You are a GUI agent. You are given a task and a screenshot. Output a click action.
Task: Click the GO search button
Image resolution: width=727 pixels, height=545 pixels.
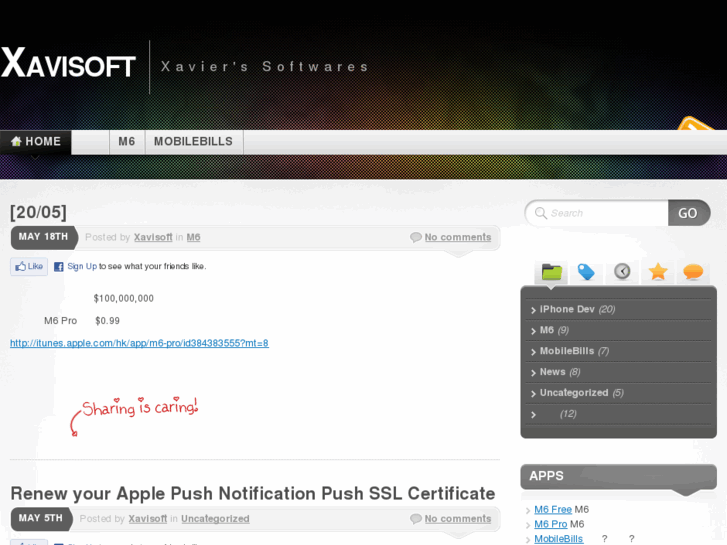[689, 213]
